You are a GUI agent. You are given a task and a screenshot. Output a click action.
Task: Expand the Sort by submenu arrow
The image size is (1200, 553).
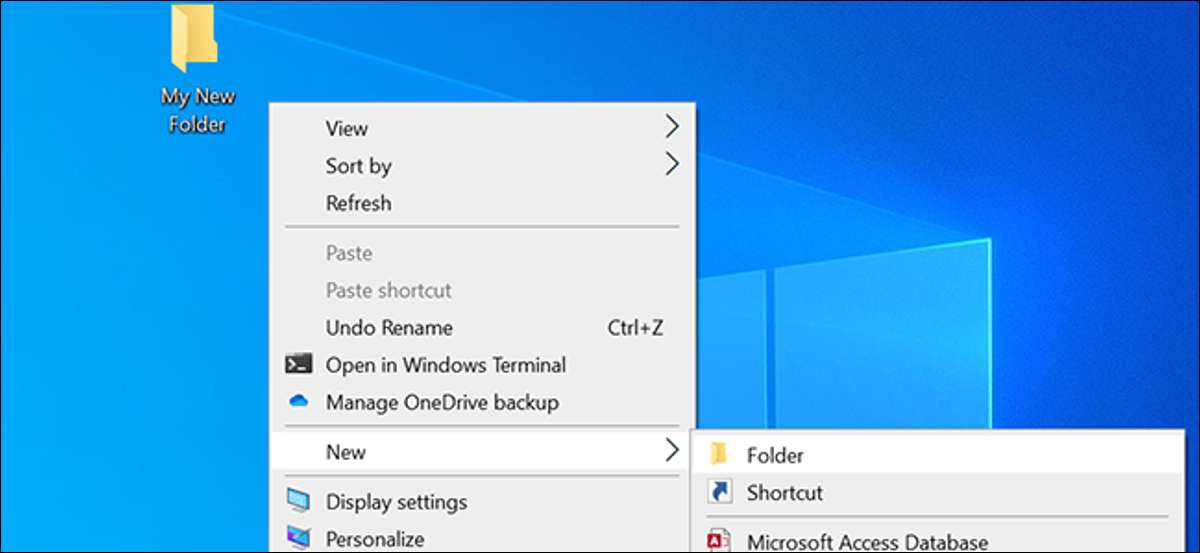(x=672, y=164)
